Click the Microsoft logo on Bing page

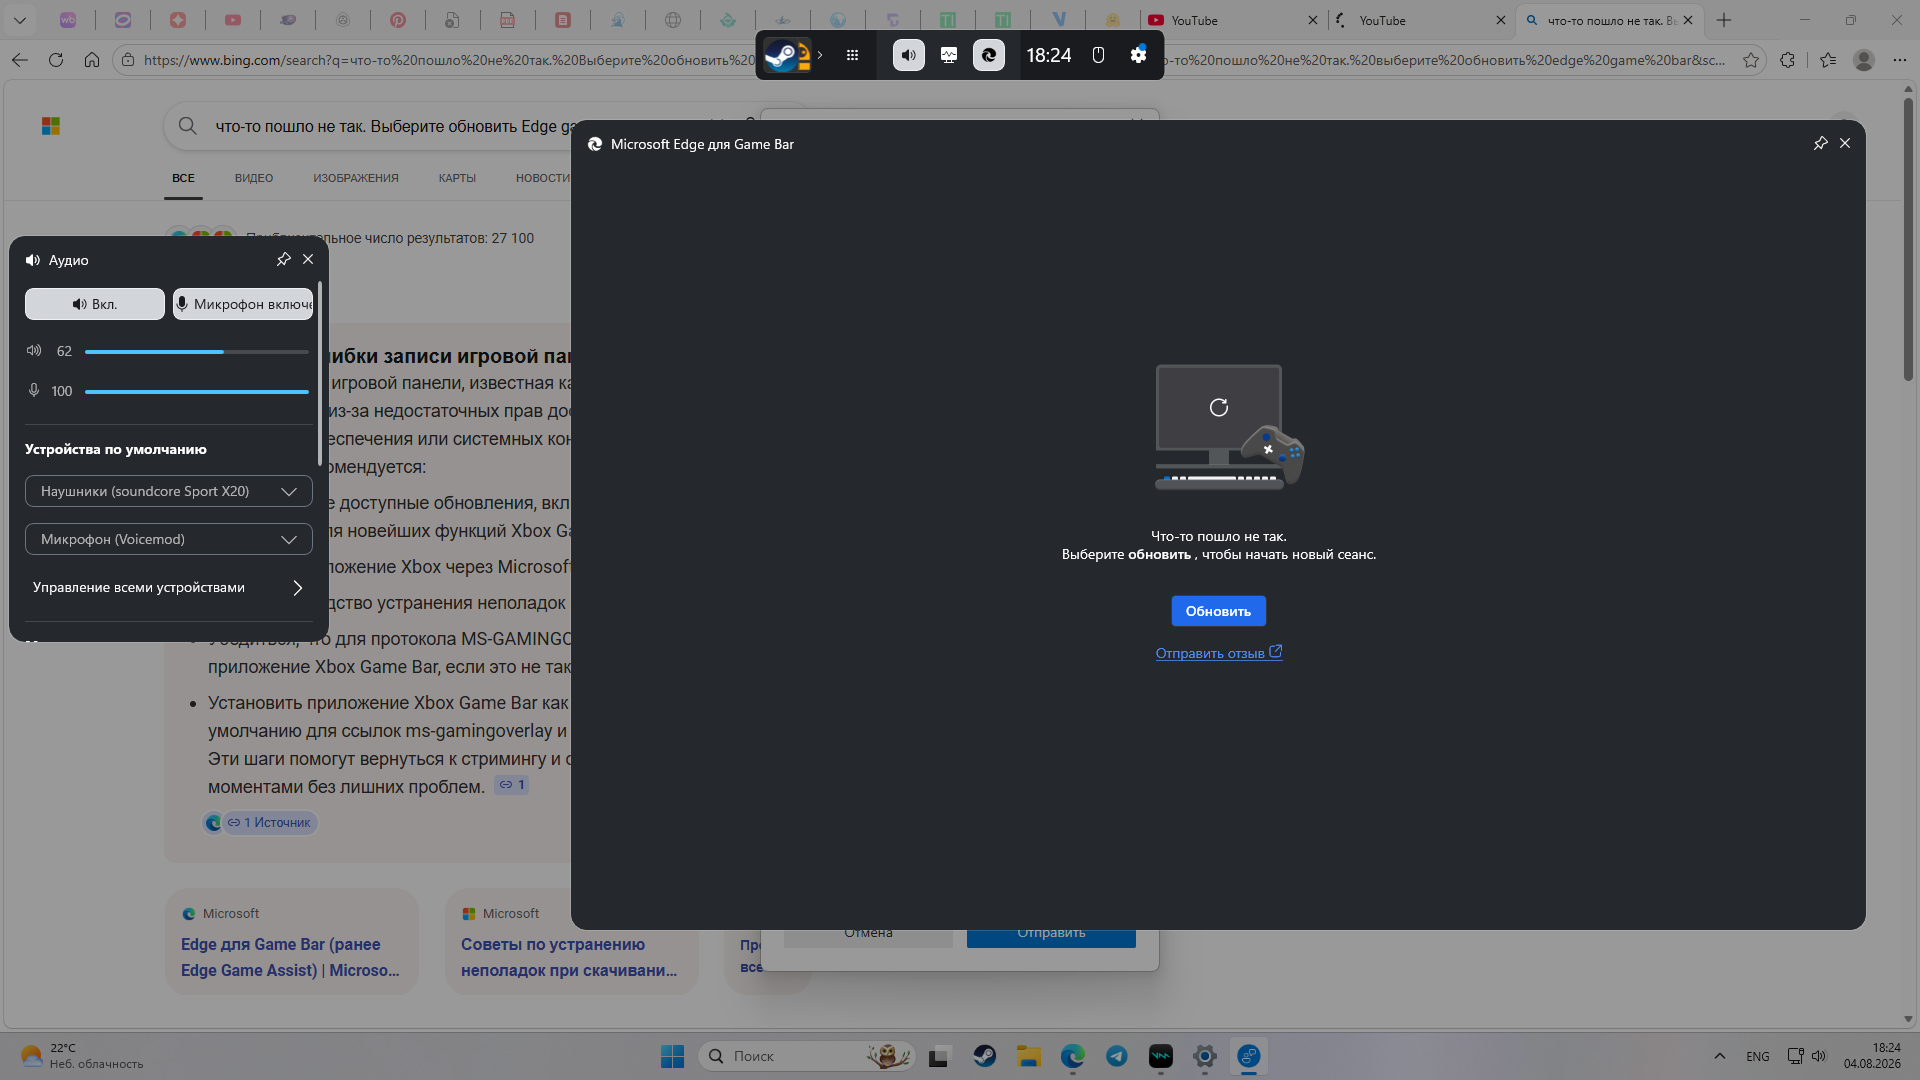tap(51, 126)
